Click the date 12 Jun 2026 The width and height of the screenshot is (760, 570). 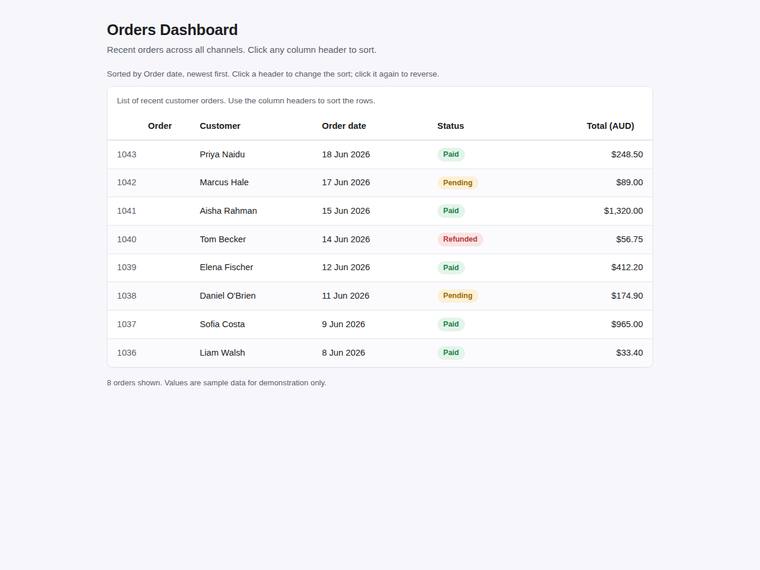[x=346, y=268]
